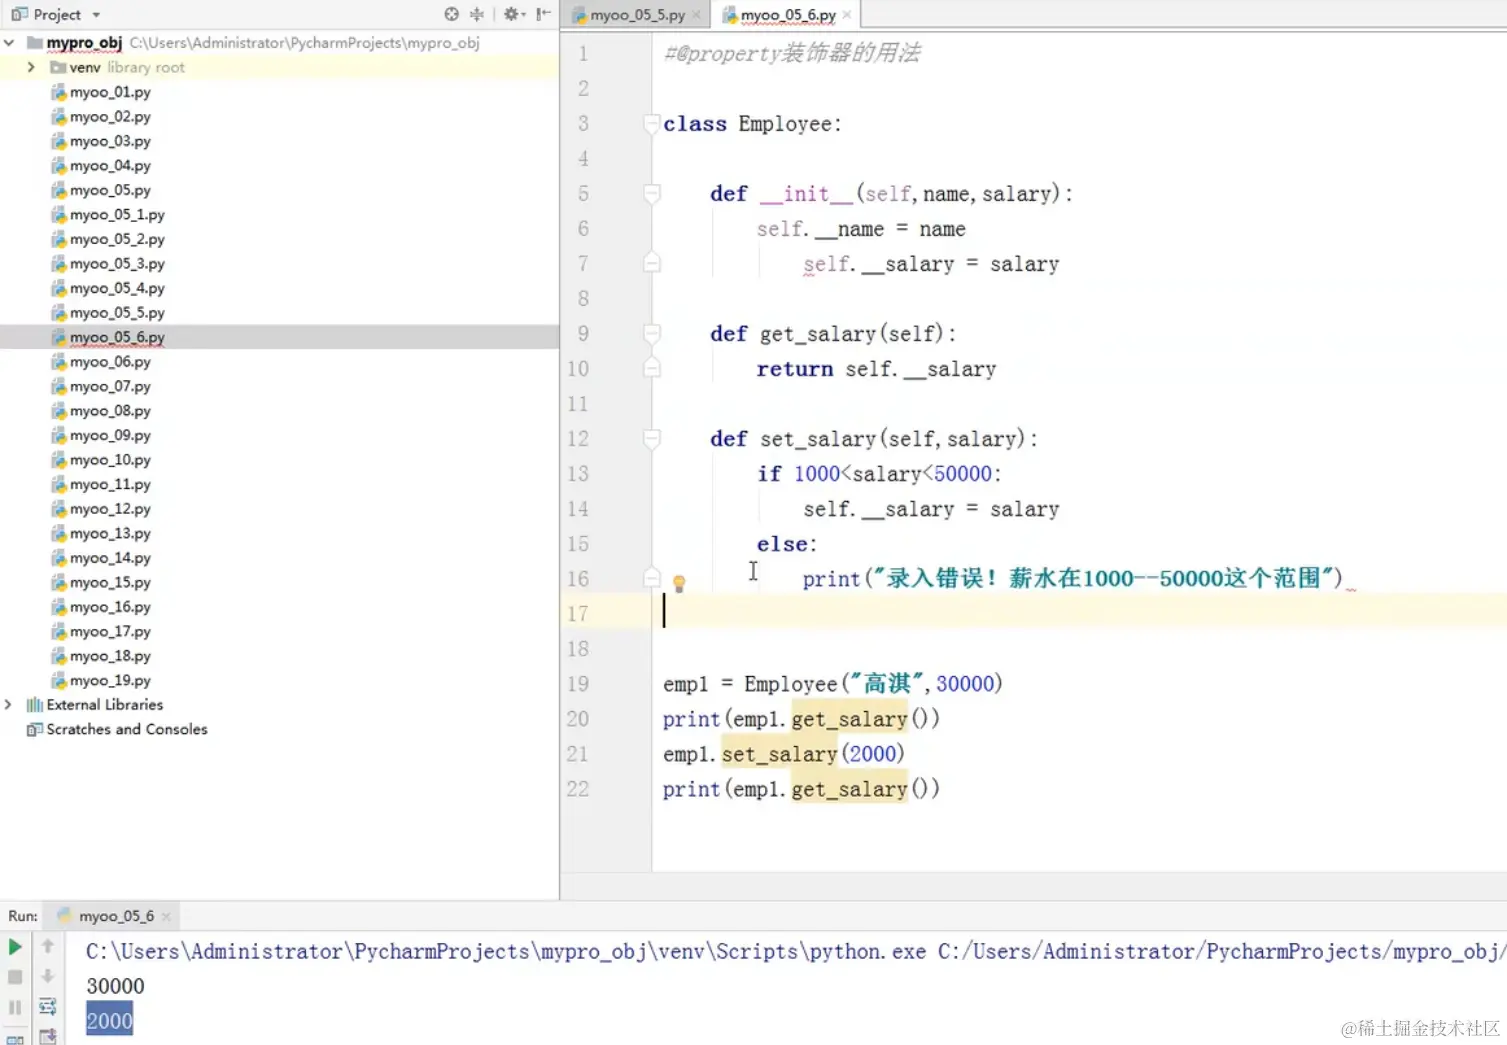Image resolution: width=1507 pixels, height=1045 pixels.
Task: Select myoo_07.py in the project tree
Action: click(110, 387)
